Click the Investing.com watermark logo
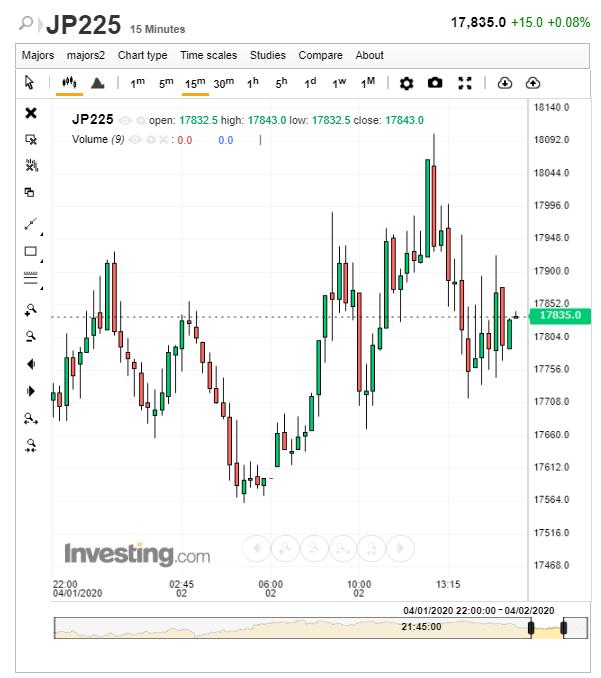Screen dimensions: 601x678 point(137,553)
